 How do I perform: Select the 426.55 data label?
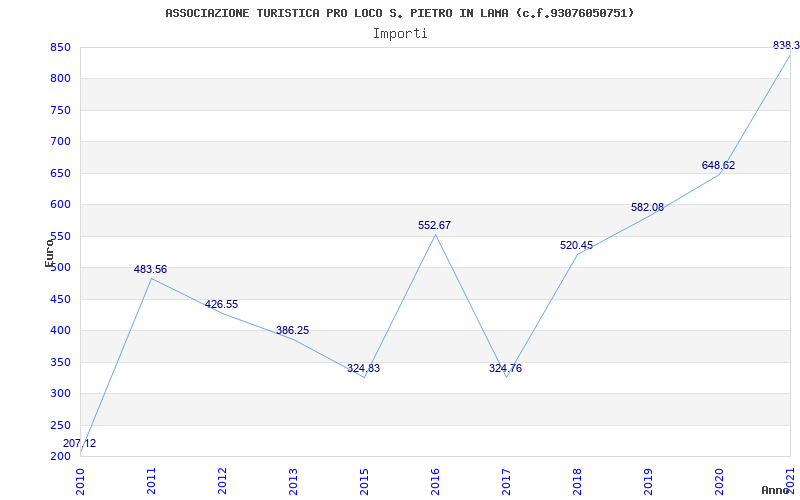[221, 305]
